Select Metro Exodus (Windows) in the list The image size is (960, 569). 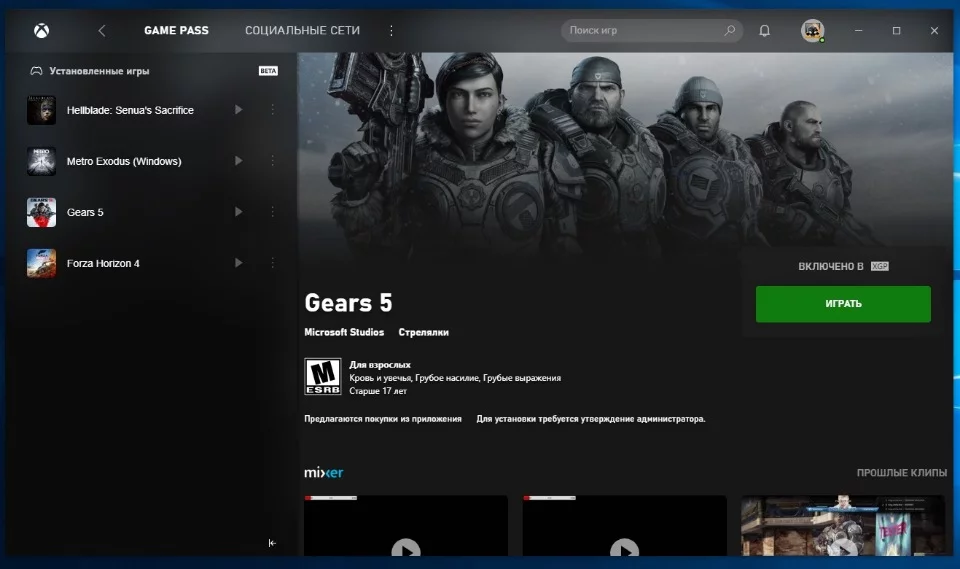(x=124, y=161)
